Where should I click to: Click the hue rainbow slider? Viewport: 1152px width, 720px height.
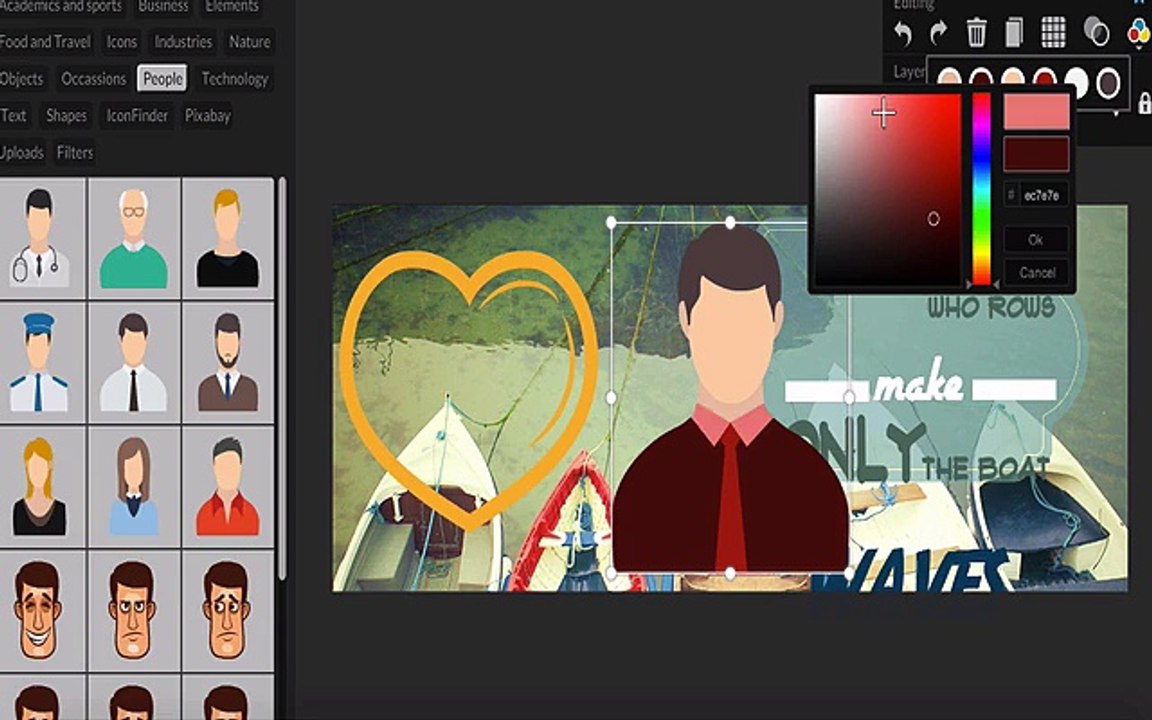tap(982, 188)
